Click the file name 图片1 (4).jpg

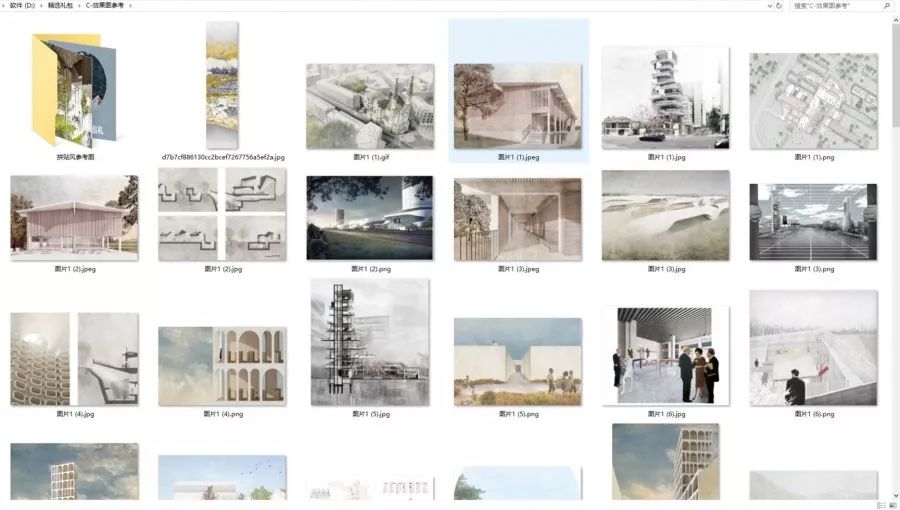pos(75,414)
